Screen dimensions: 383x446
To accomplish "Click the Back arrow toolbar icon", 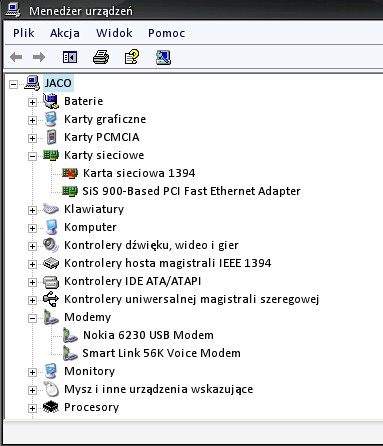I will (x=16, y=57).
